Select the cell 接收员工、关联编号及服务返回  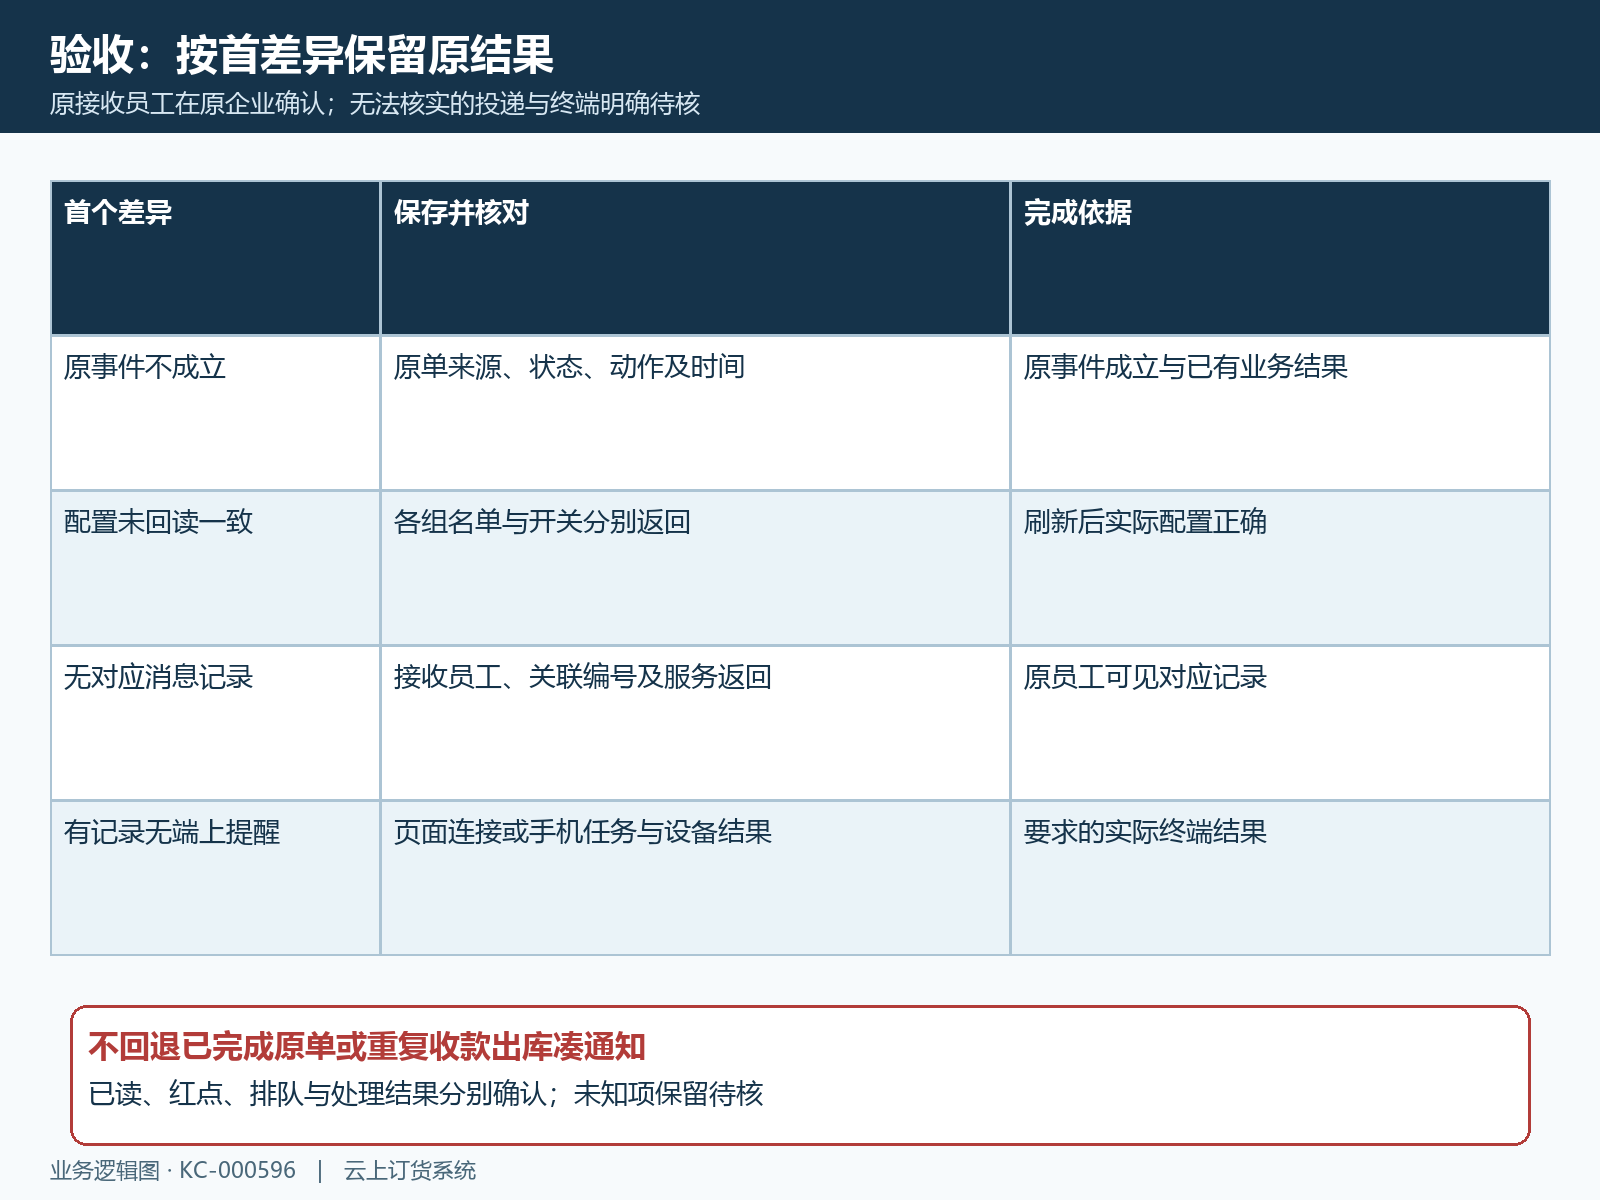(x=695, y=723)
